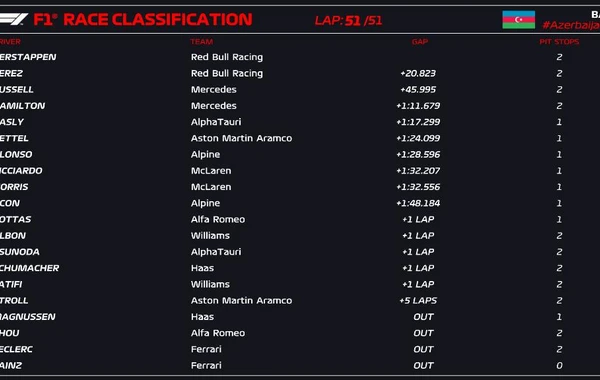This screenshot has width=600, height=380.
Task: Click Schumacher's Haas team name
Action: tap(202, 268)
